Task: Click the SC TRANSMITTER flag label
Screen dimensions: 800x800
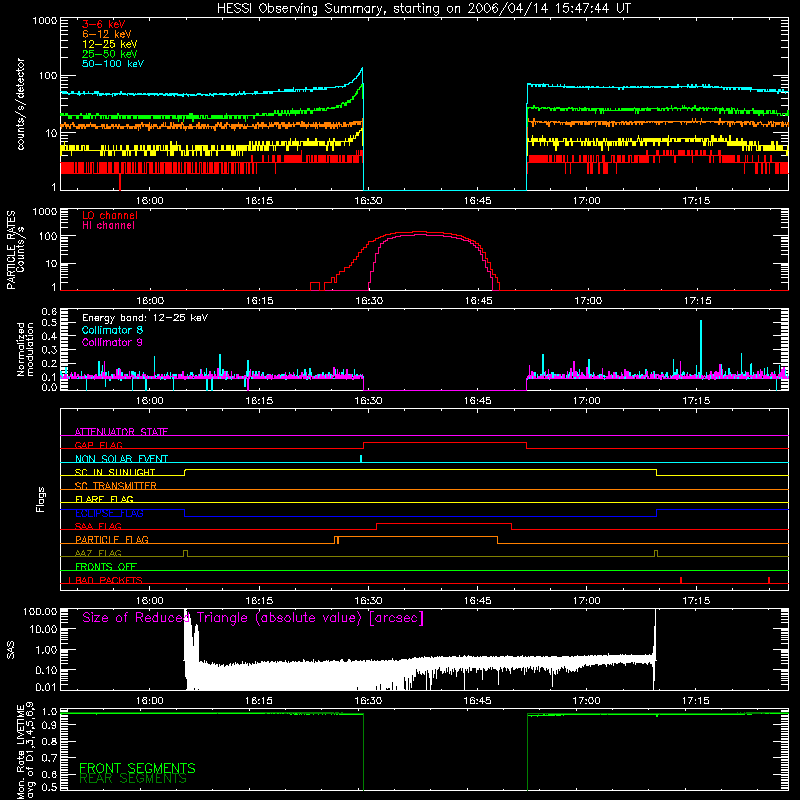Action: tap(115, 486)
